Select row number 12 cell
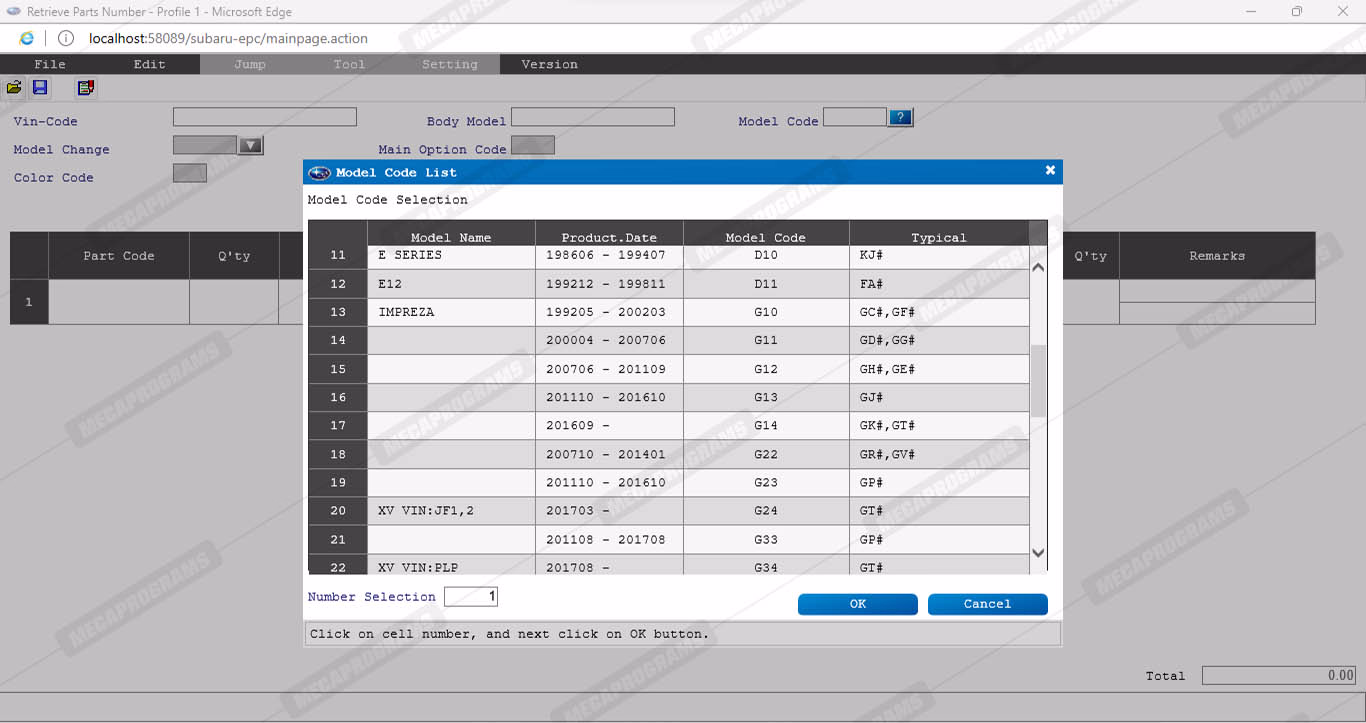The height and width of the screenshot is (723, 1366). coord(338,284)
